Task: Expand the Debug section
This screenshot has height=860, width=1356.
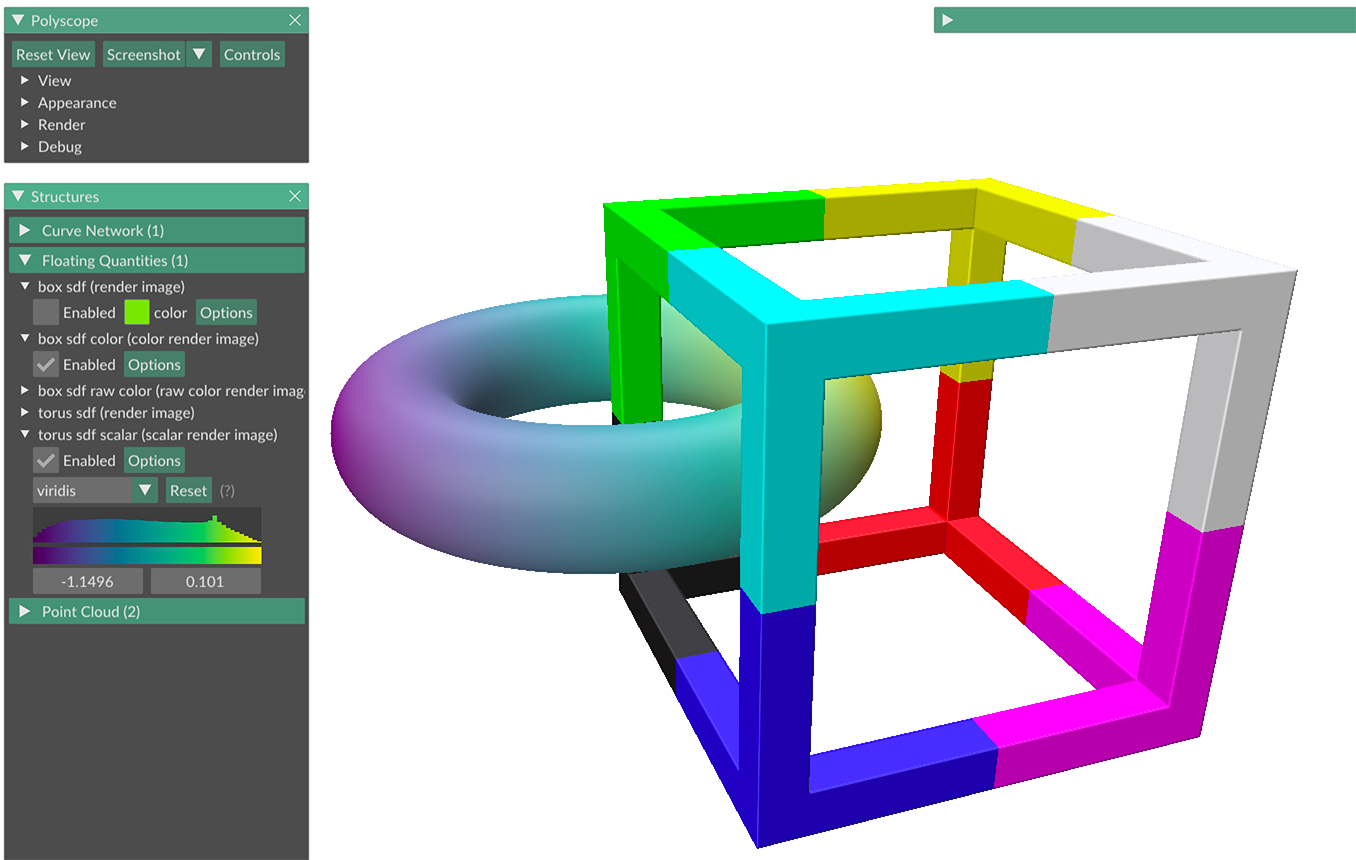Action: click(60, 146)
